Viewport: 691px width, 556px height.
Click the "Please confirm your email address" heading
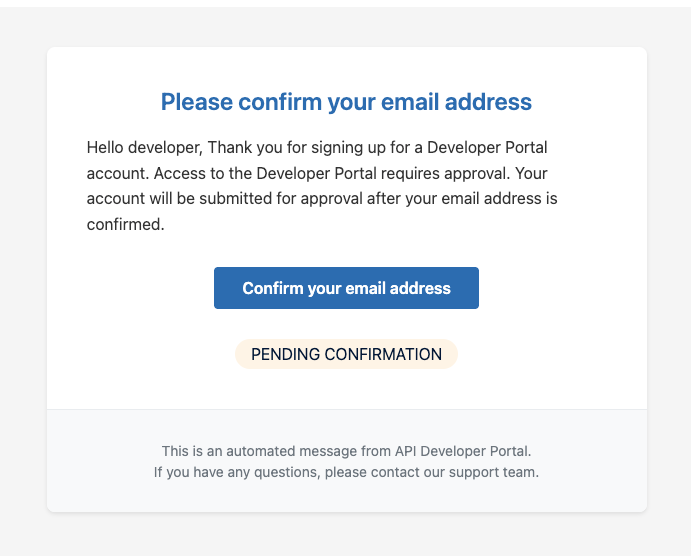click(346, 102)
